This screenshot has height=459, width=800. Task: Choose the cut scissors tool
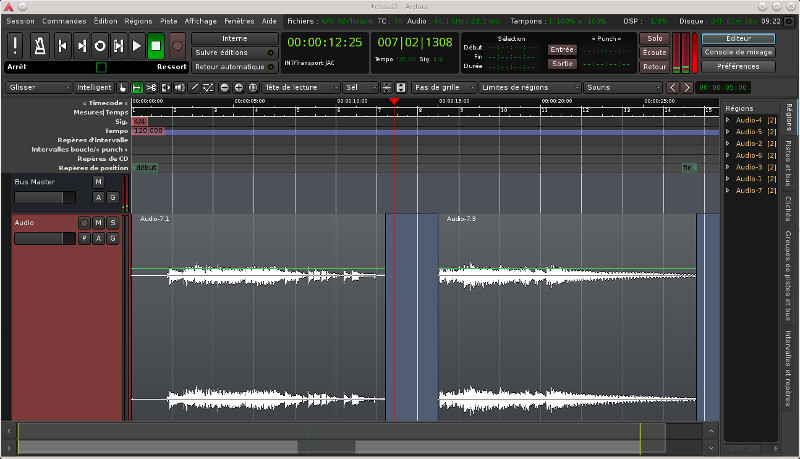[x=151, y=88]
